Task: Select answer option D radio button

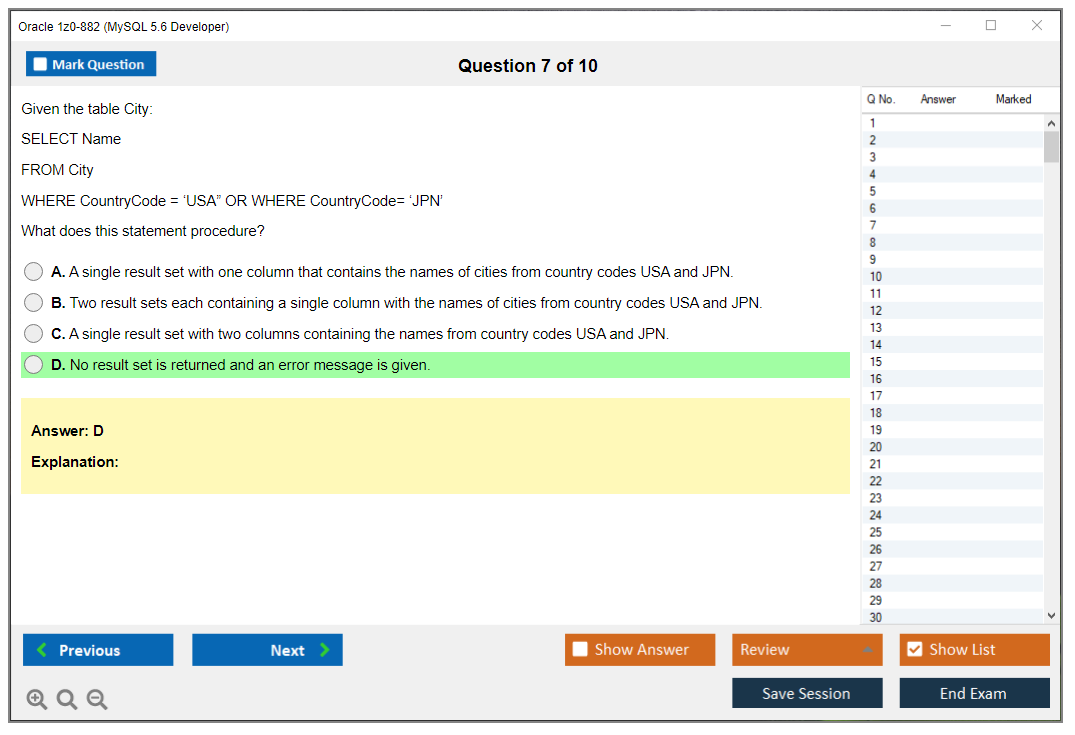Action: [33, 364]
